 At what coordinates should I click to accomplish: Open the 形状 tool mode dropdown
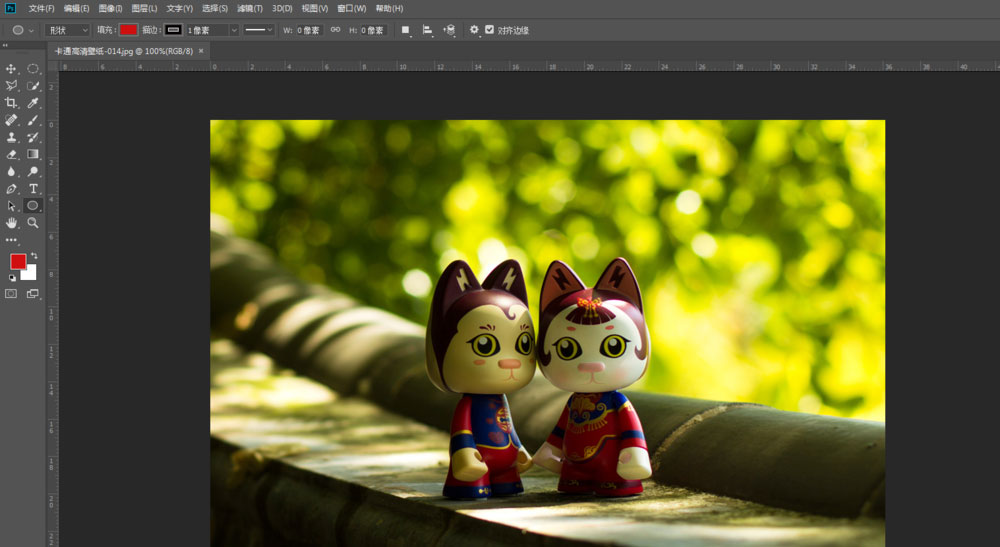pos(67,30)
